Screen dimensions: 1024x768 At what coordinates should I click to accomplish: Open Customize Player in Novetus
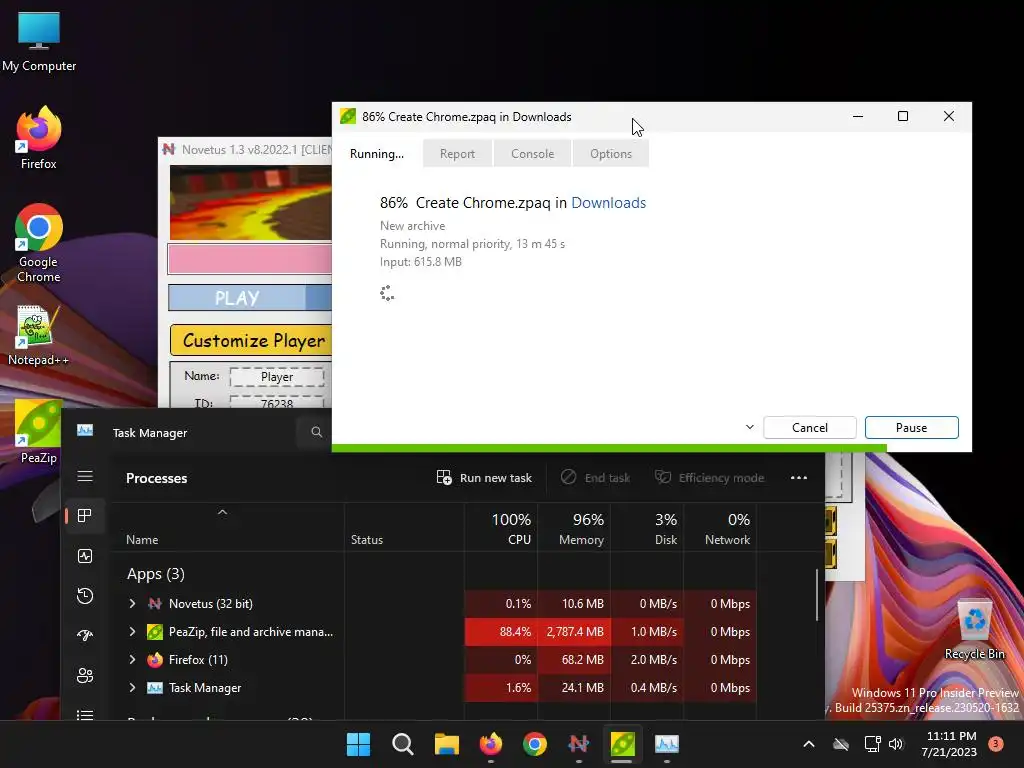[x=251, y=340]
